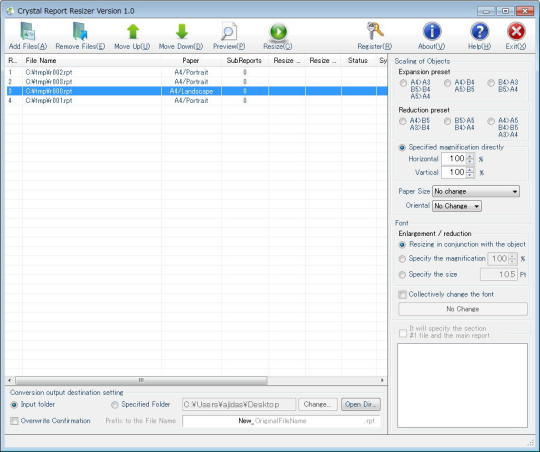
Task: Click the horizontal scrollbar left arrow
Action: point(10,380)
